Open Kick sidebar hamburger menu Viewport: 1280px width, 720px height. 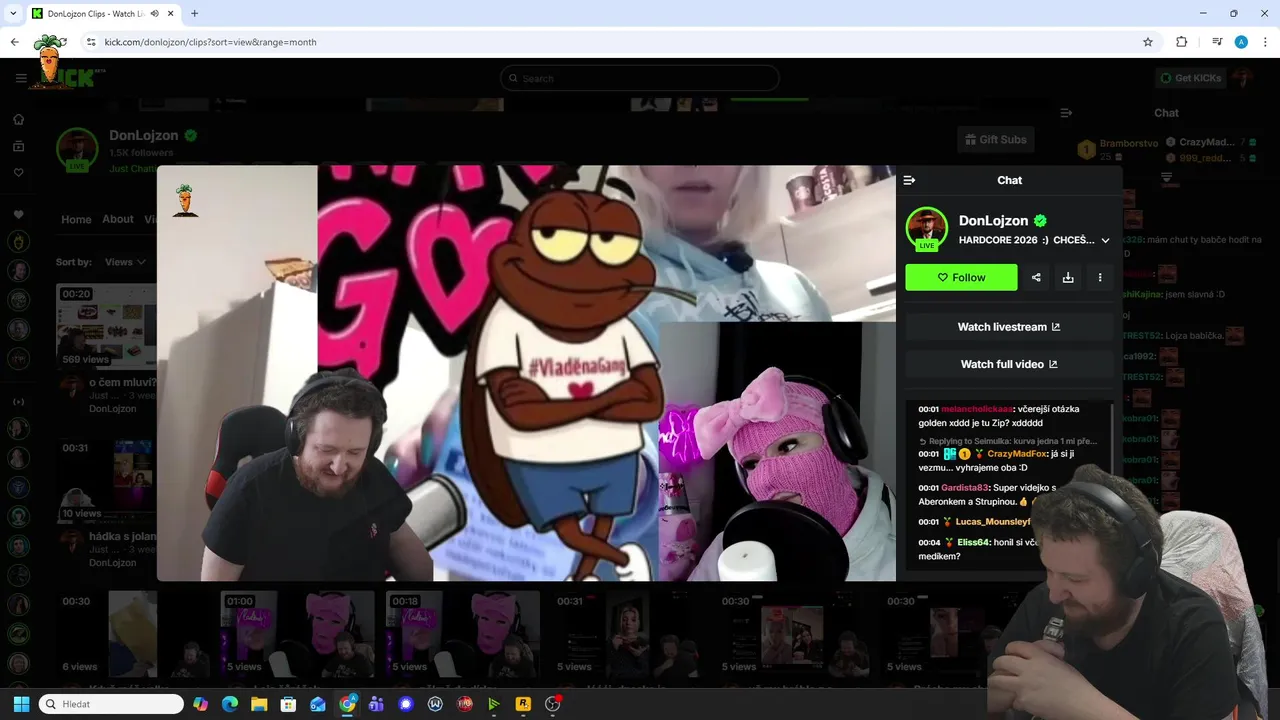click(x=21, y=78)
